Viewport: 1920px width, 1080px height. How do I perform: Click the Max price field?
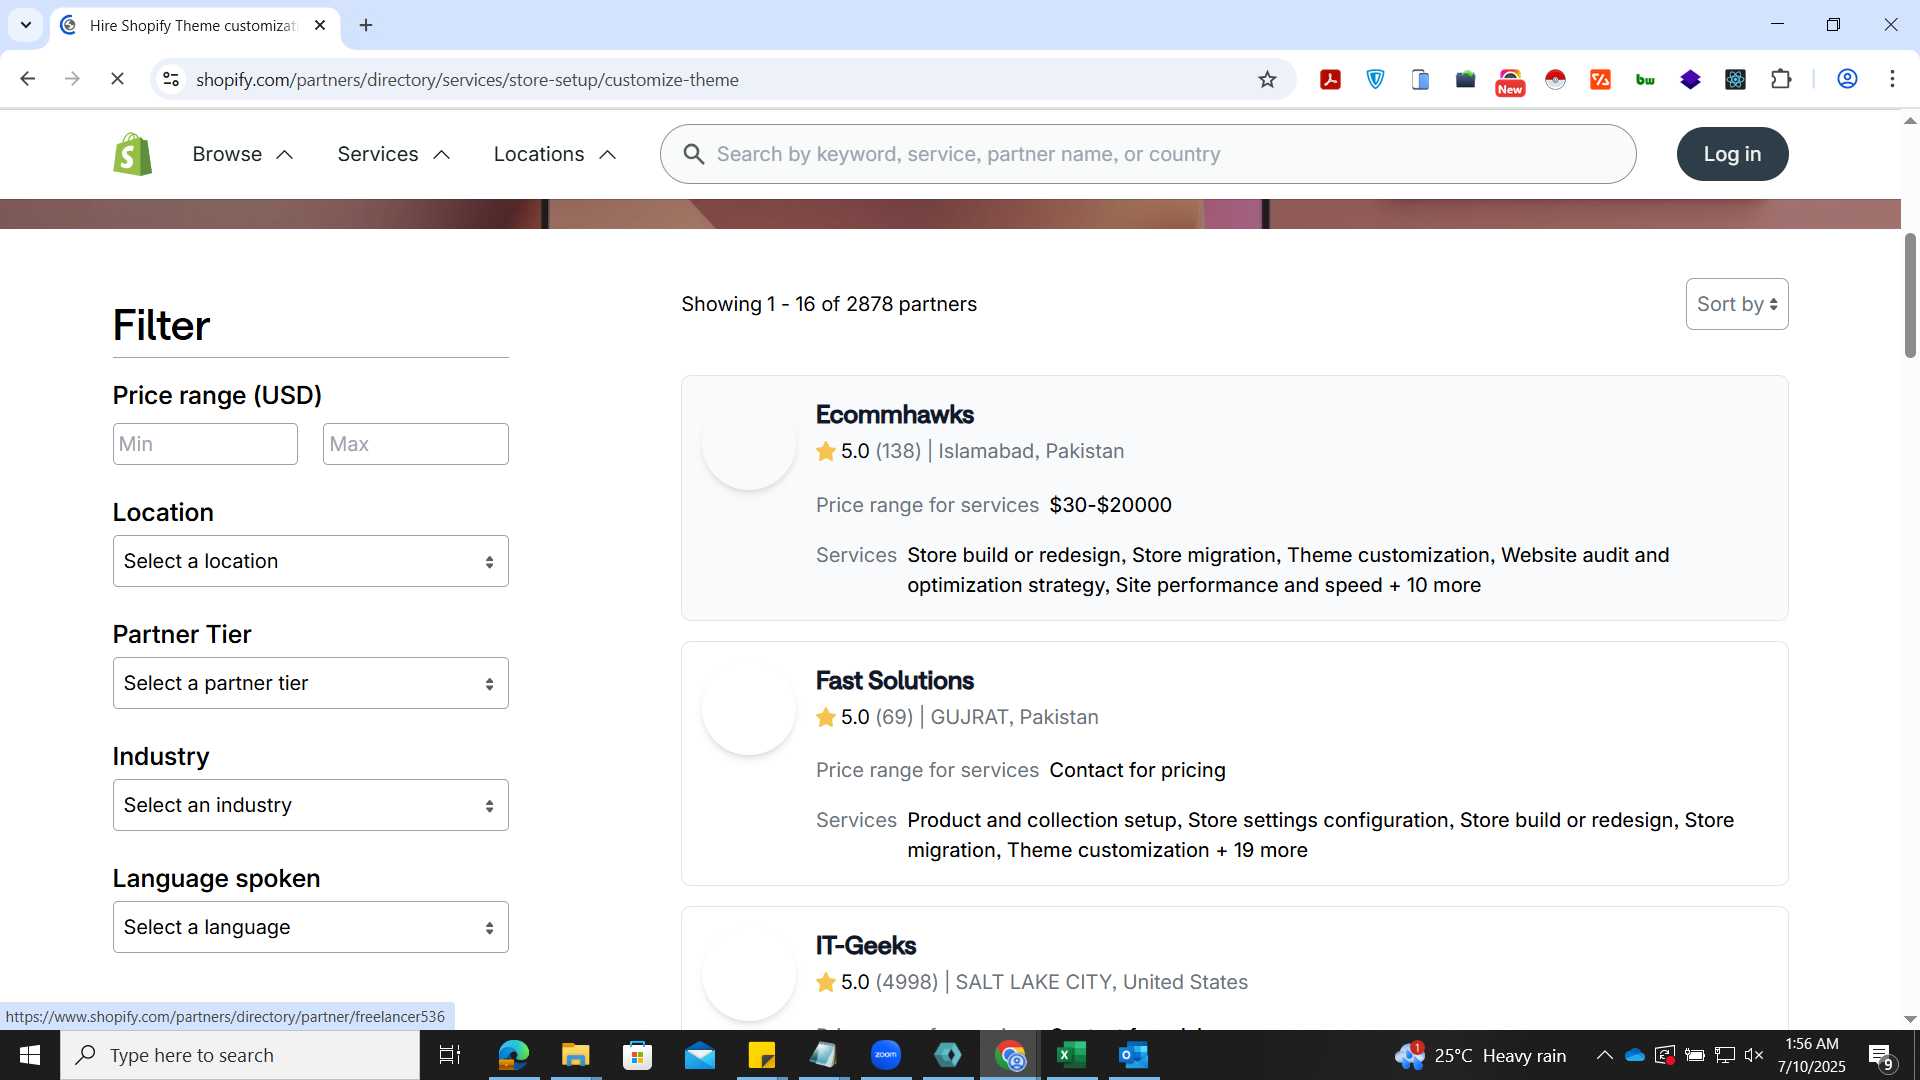tap(415, 444)
